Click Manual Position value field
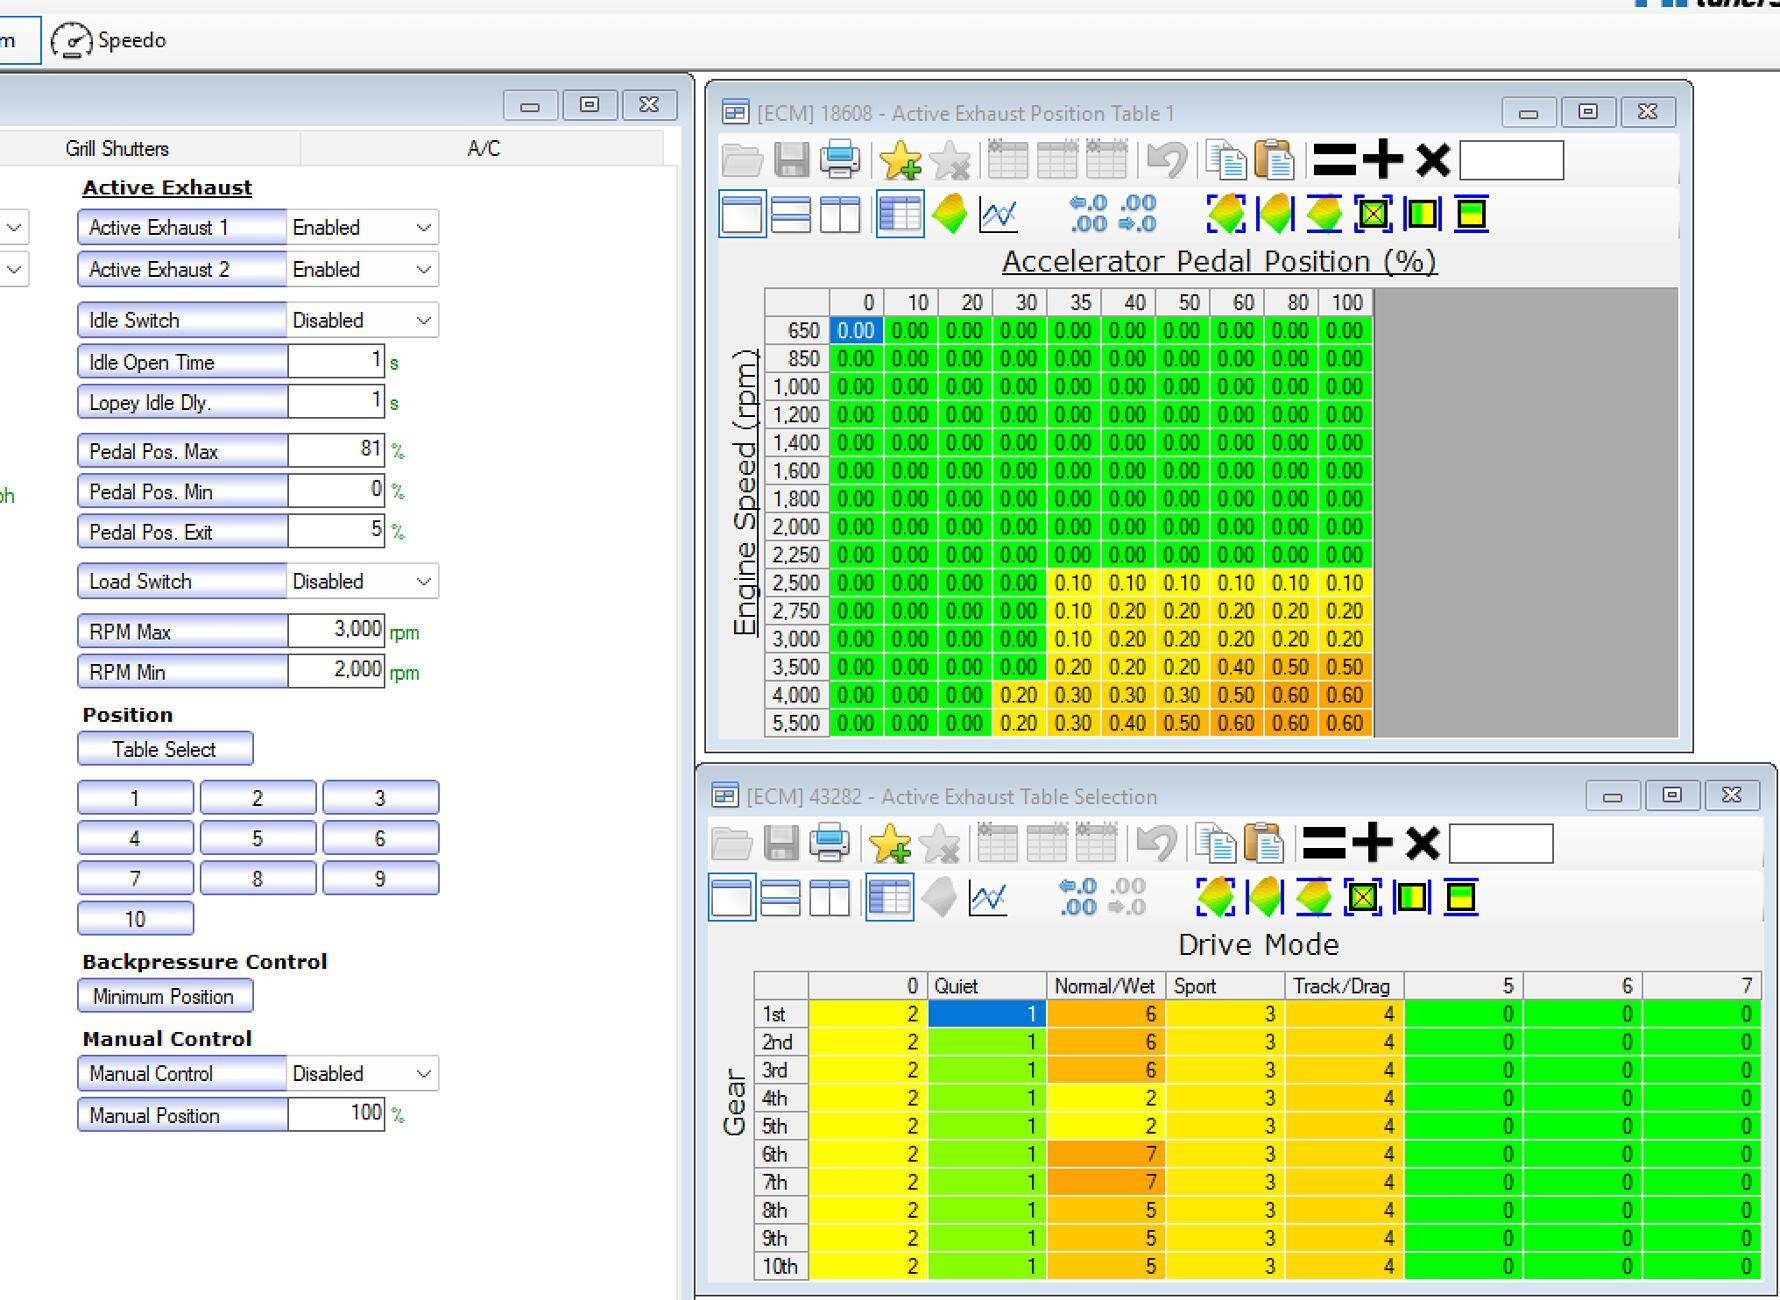 click(336, 1114)
